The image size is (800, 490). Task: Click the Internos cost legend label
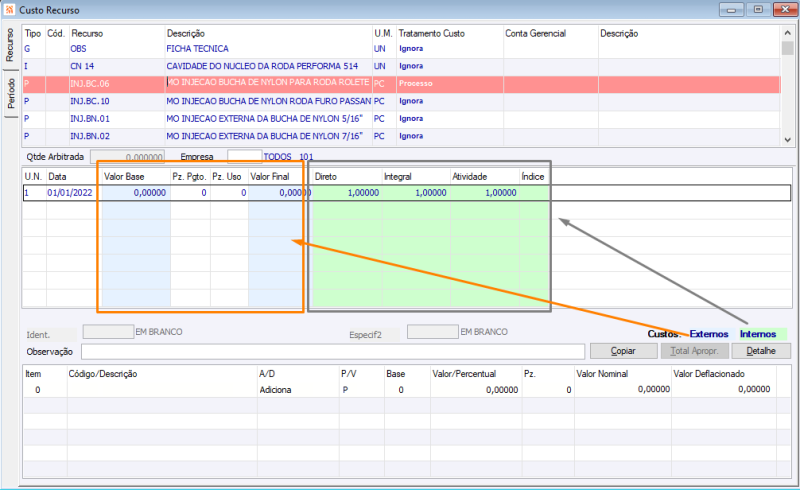[x=758, y=334]
